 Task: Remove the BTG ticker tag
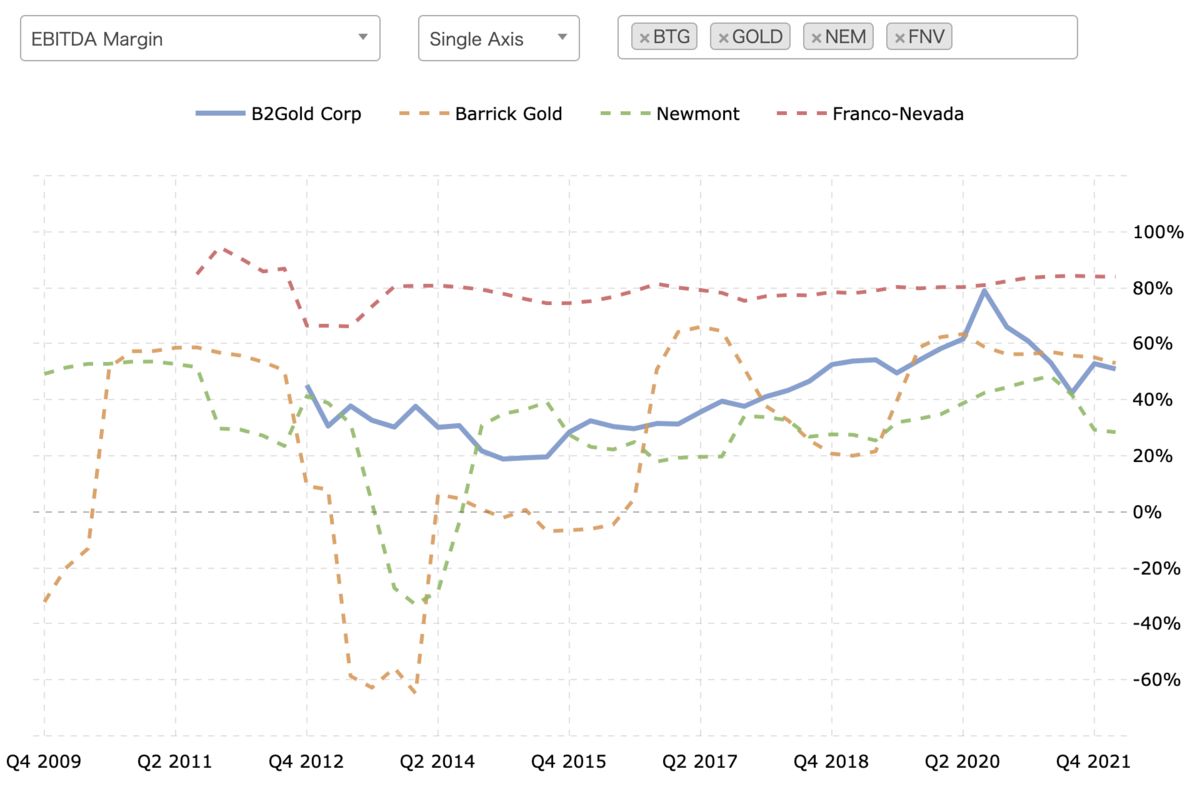tap(645, 38)
